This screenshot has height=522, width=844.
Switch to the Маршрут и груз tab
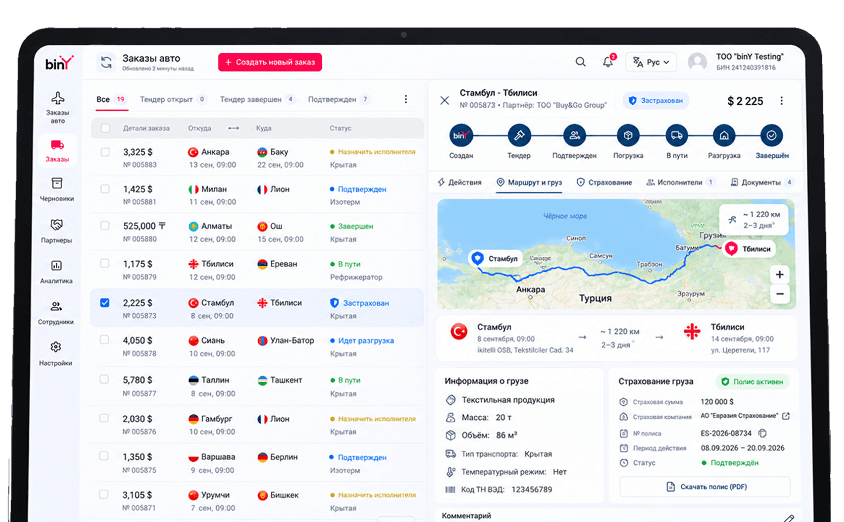tap(529, 182)
